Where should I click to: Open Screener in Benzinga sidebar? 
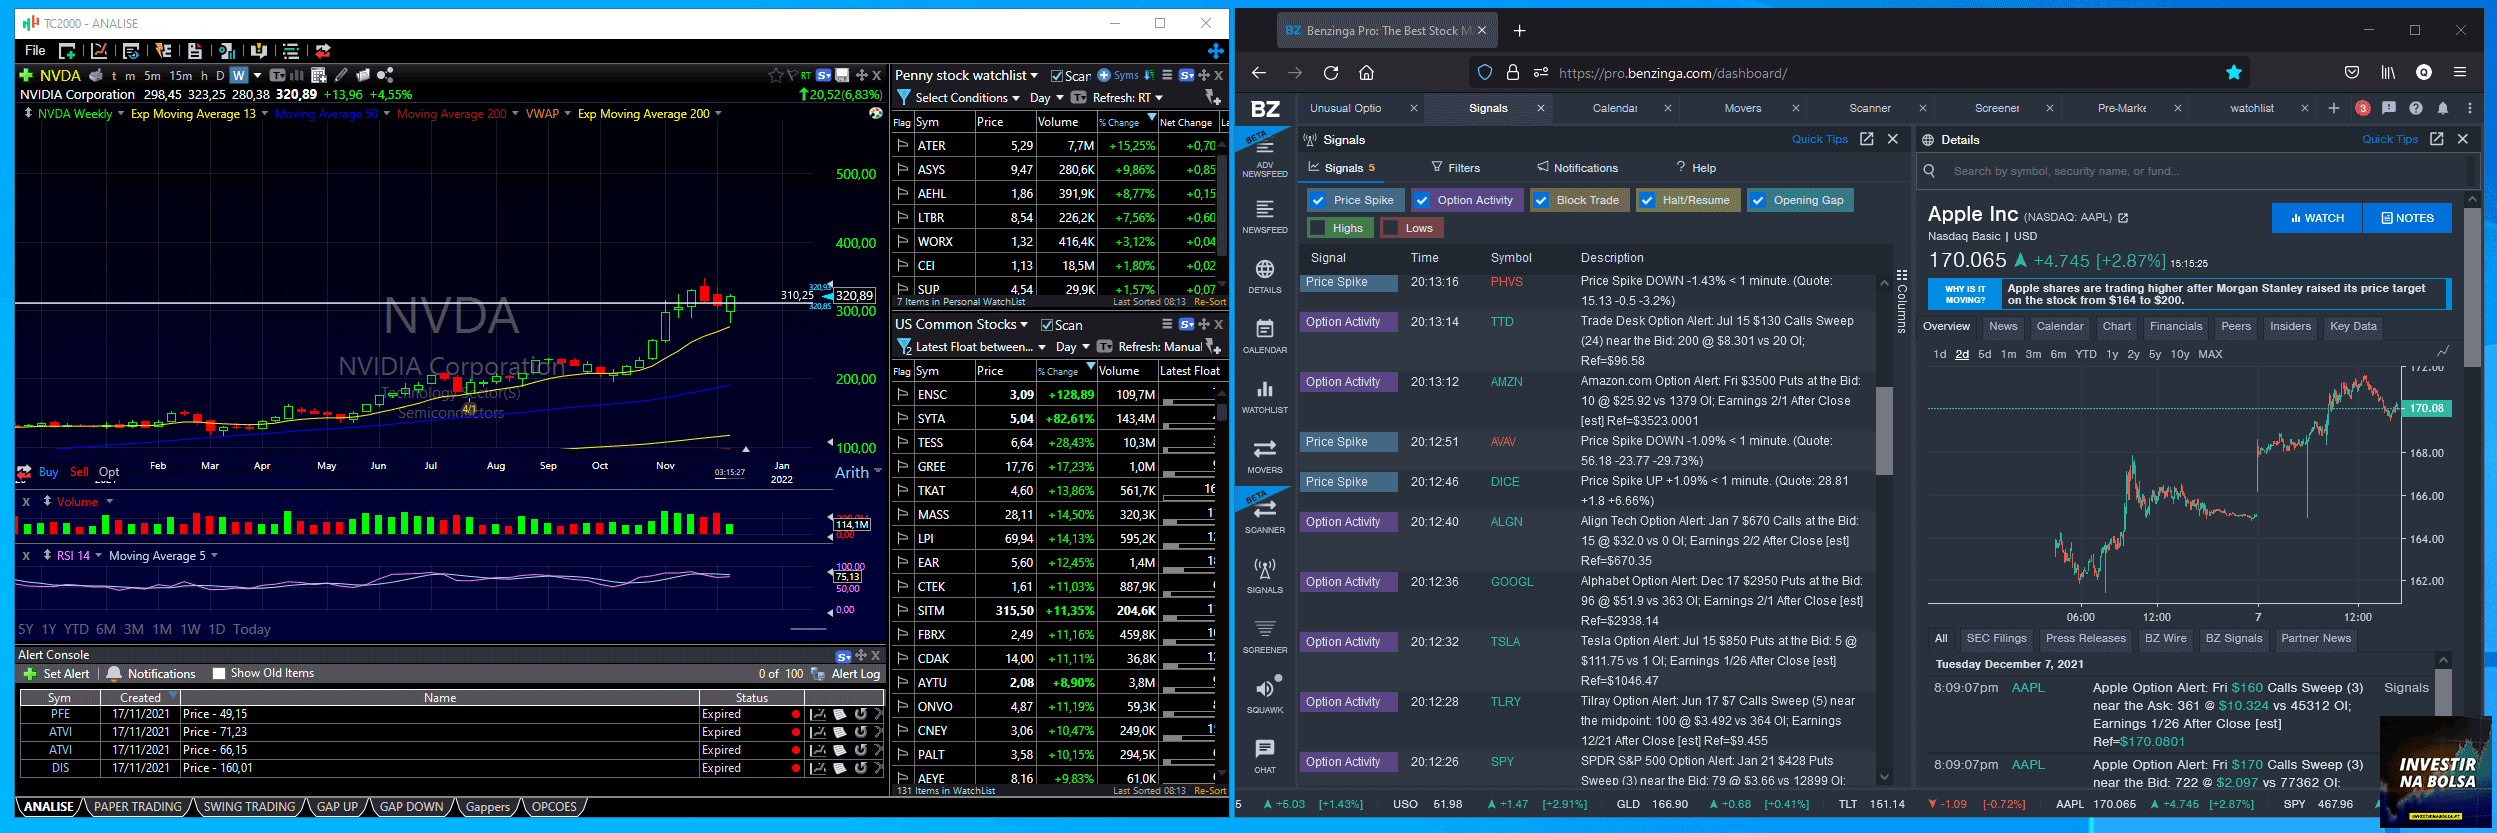(x=1265, y=636)
